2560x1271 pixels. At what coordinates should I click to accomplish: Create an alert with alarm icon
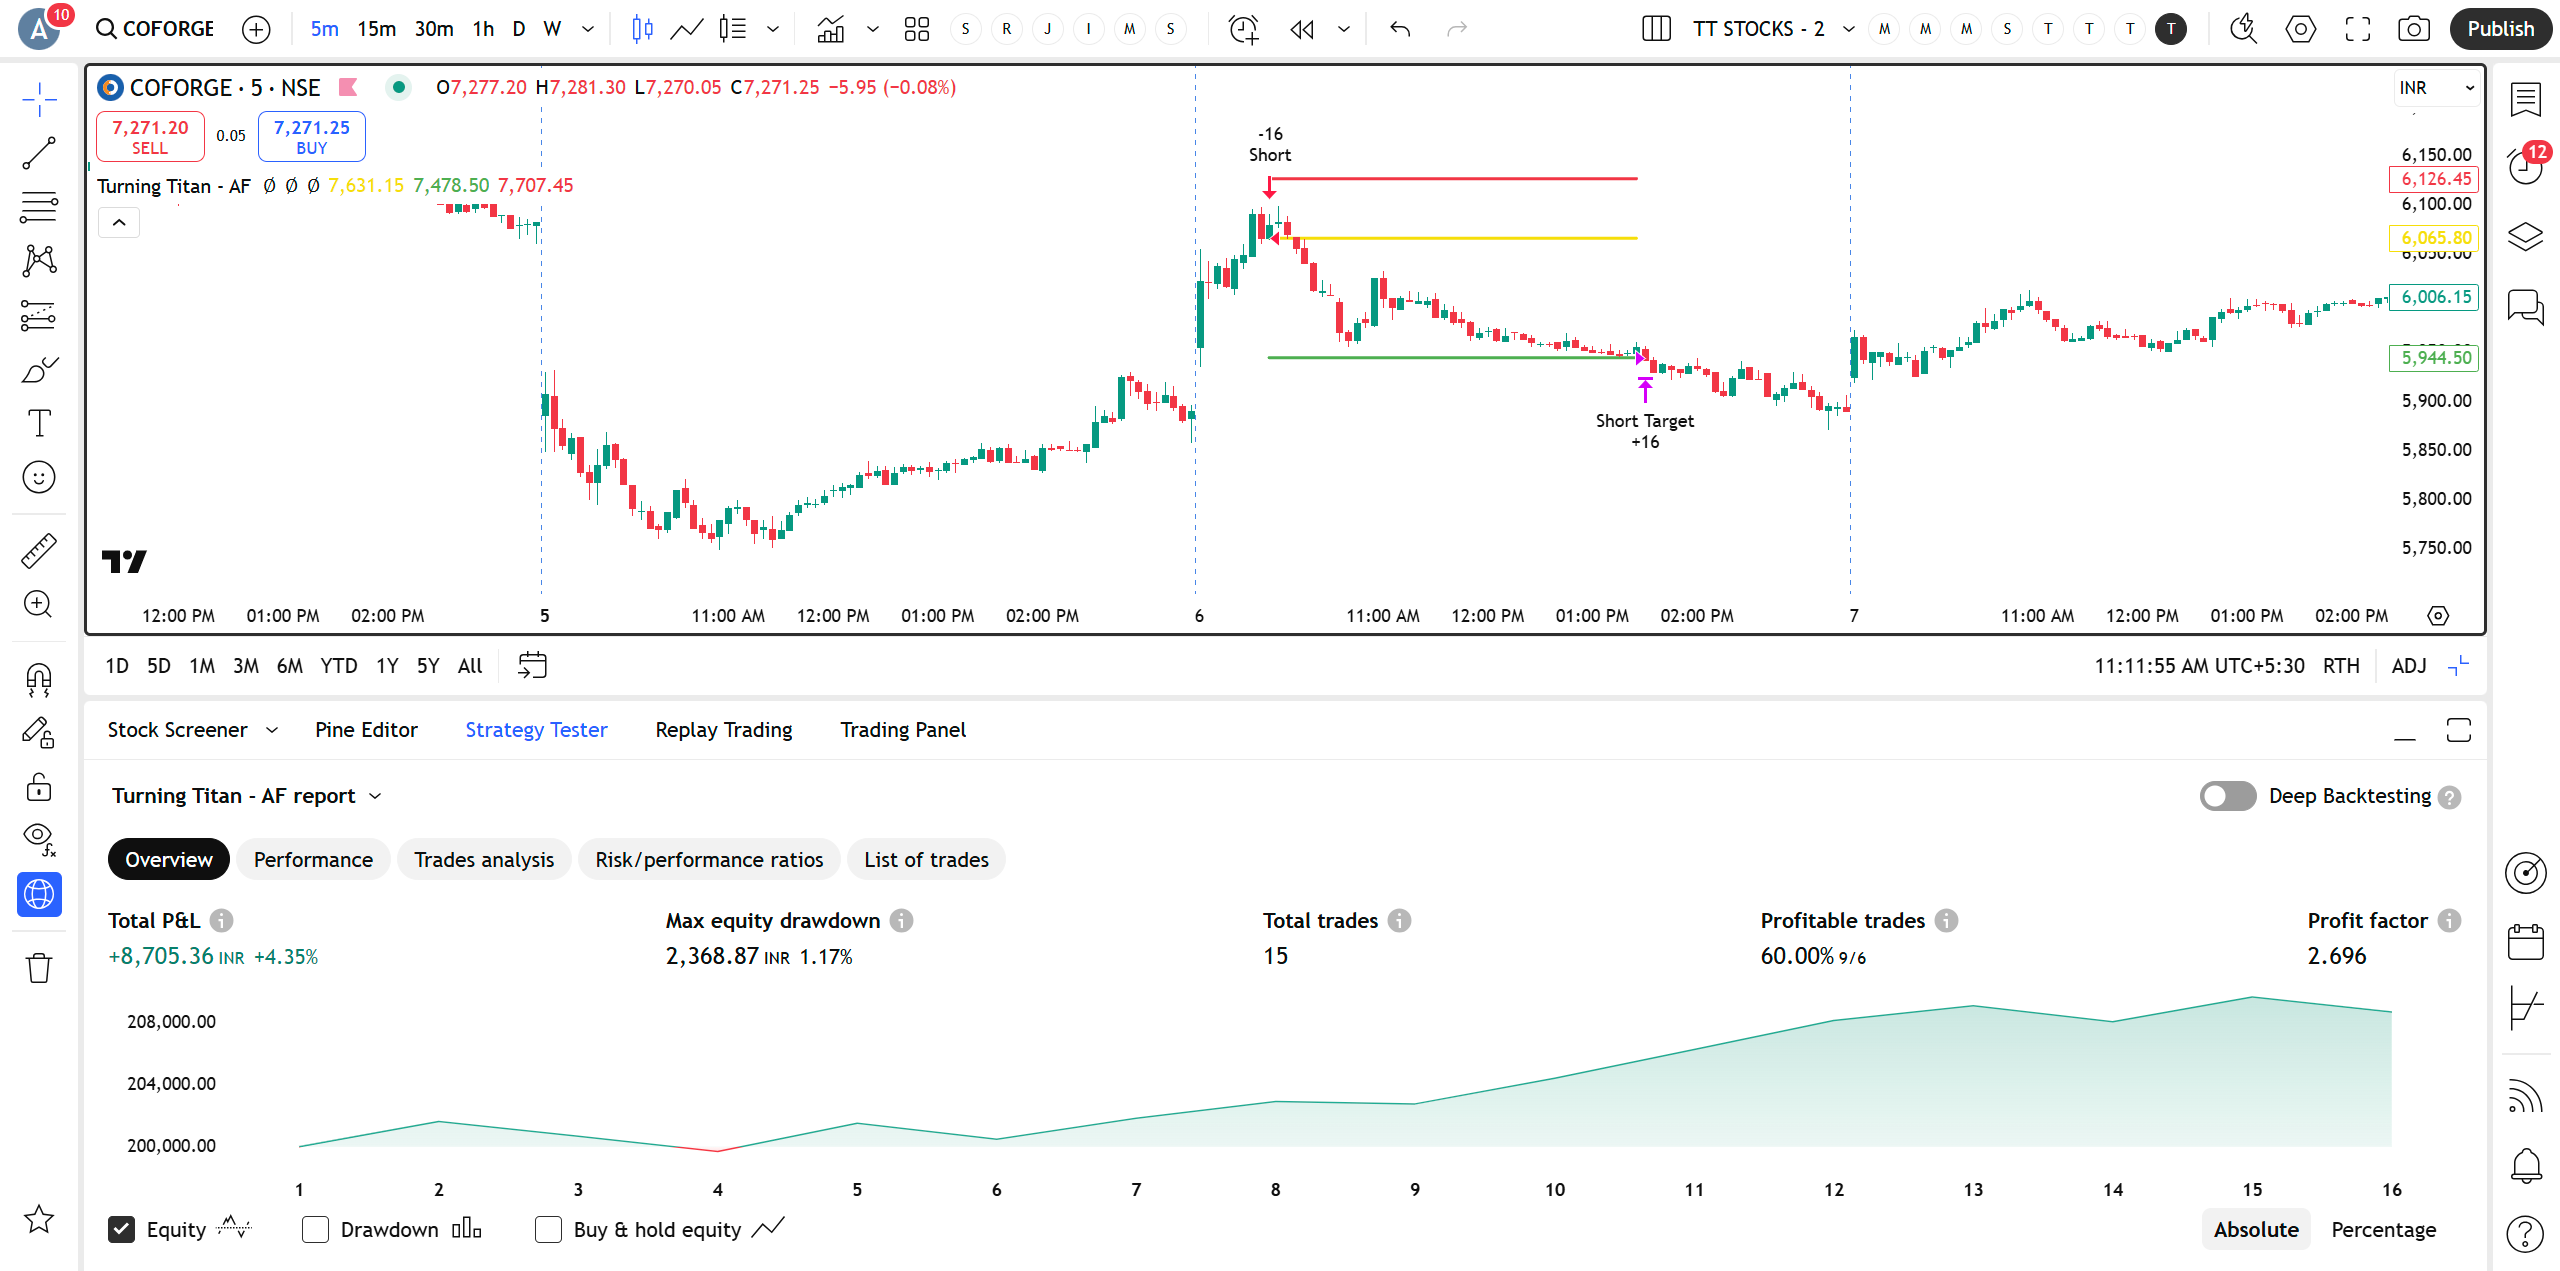[1243, 29]
